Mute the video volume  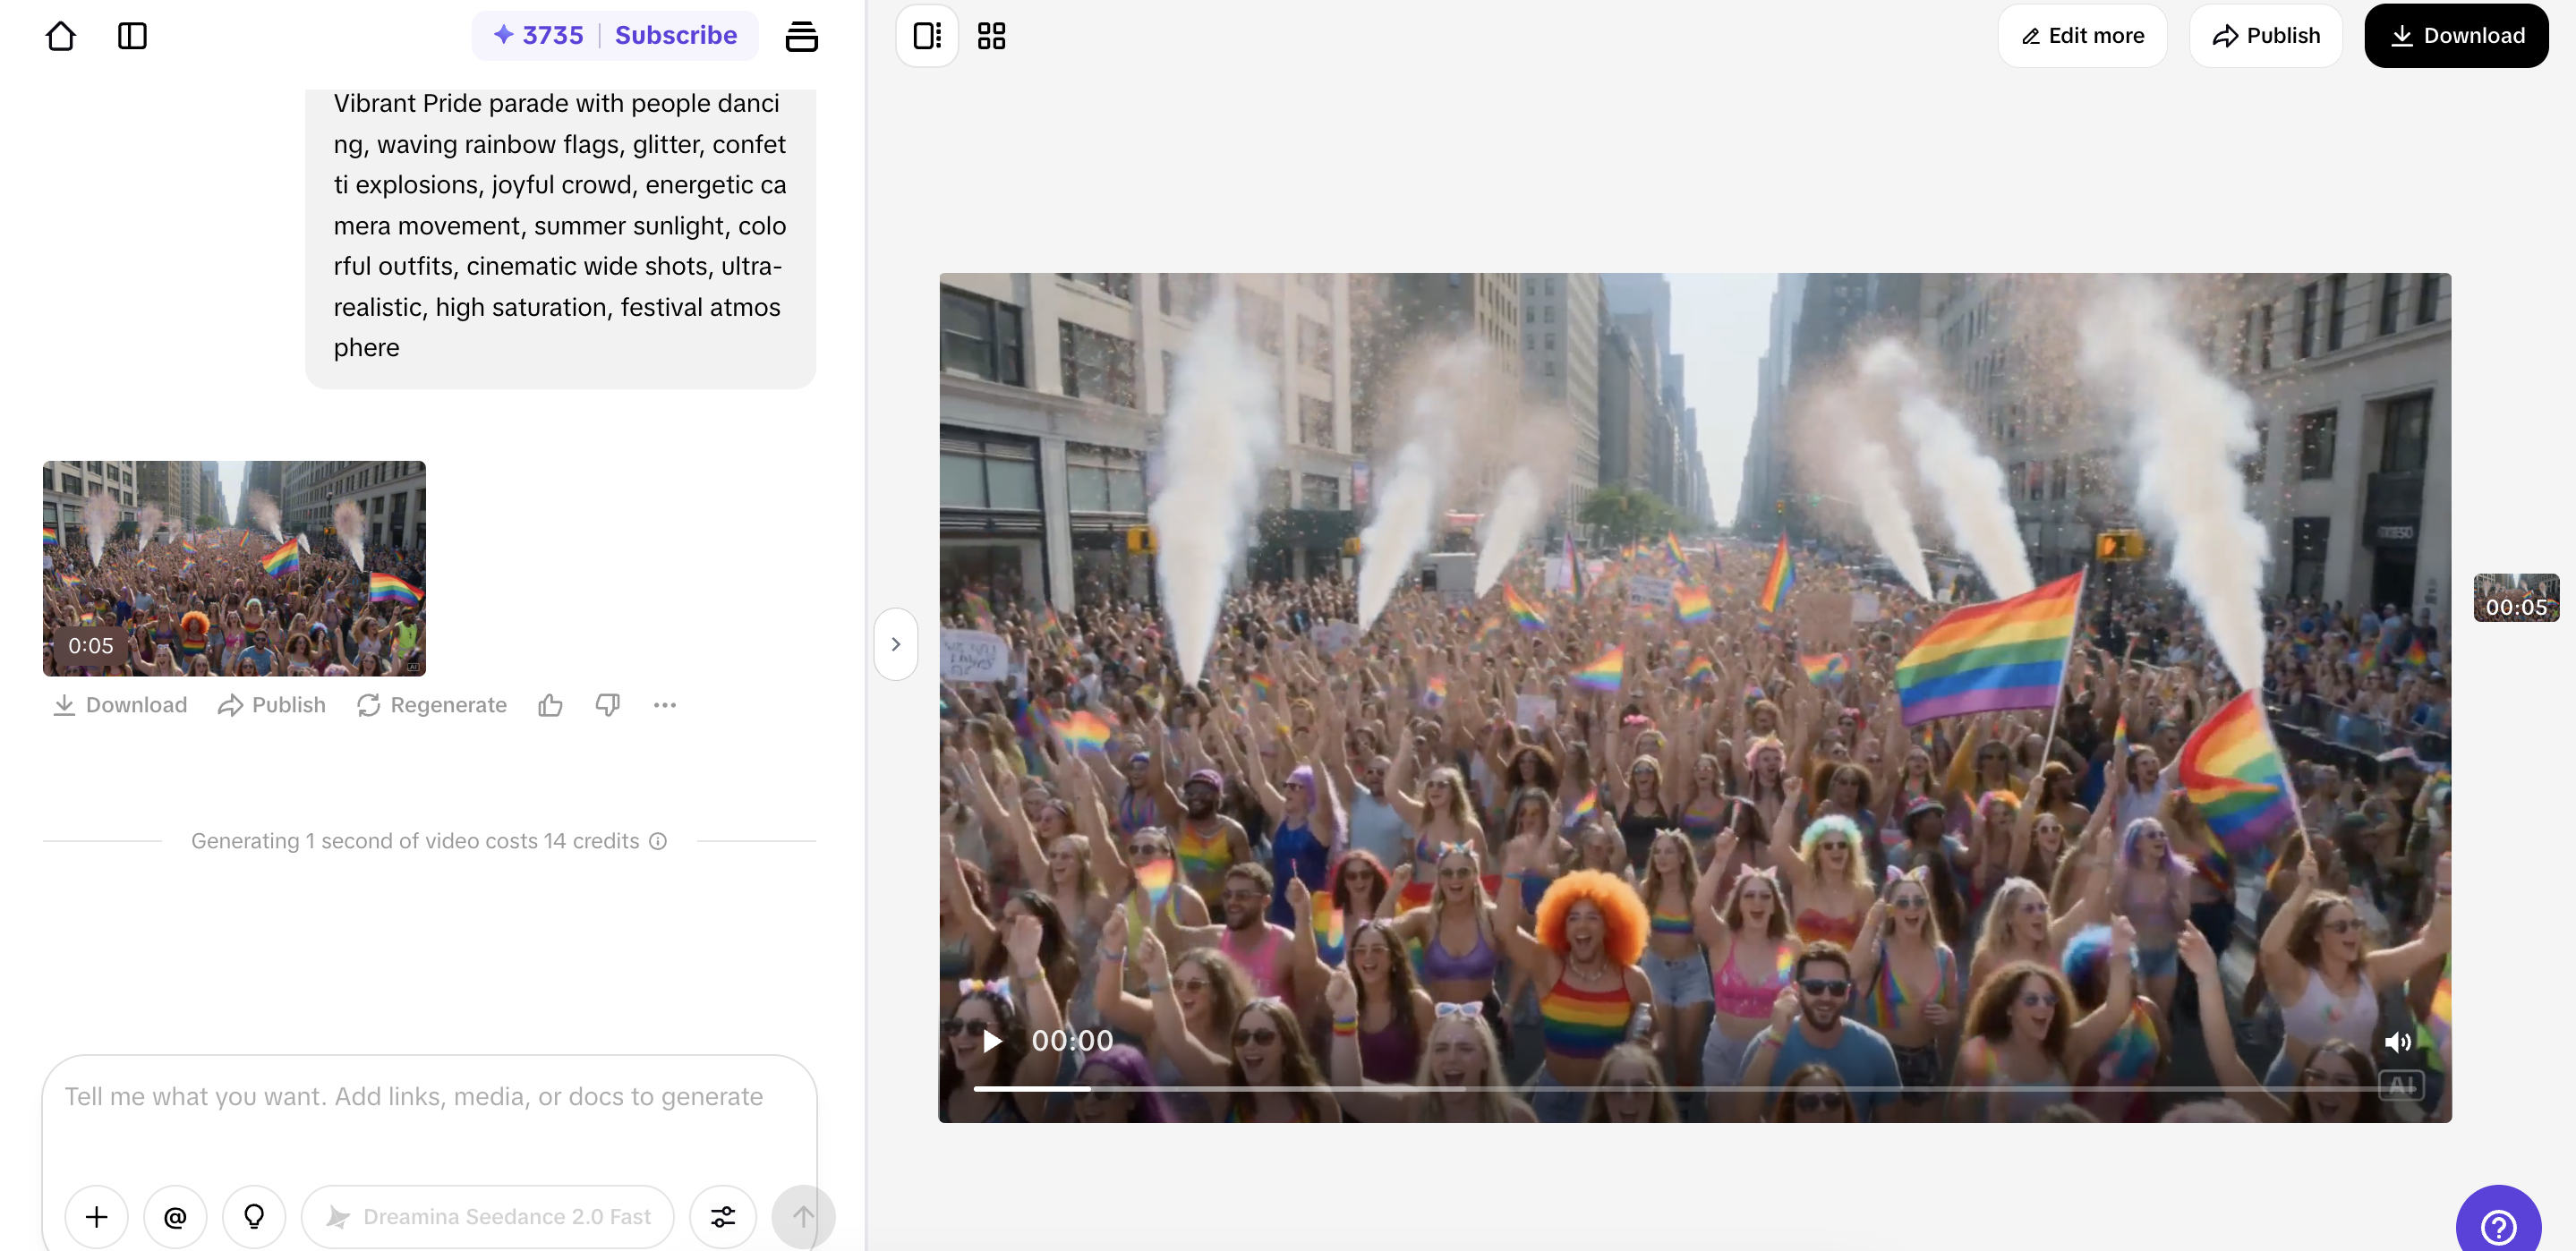[2397, 1042]
